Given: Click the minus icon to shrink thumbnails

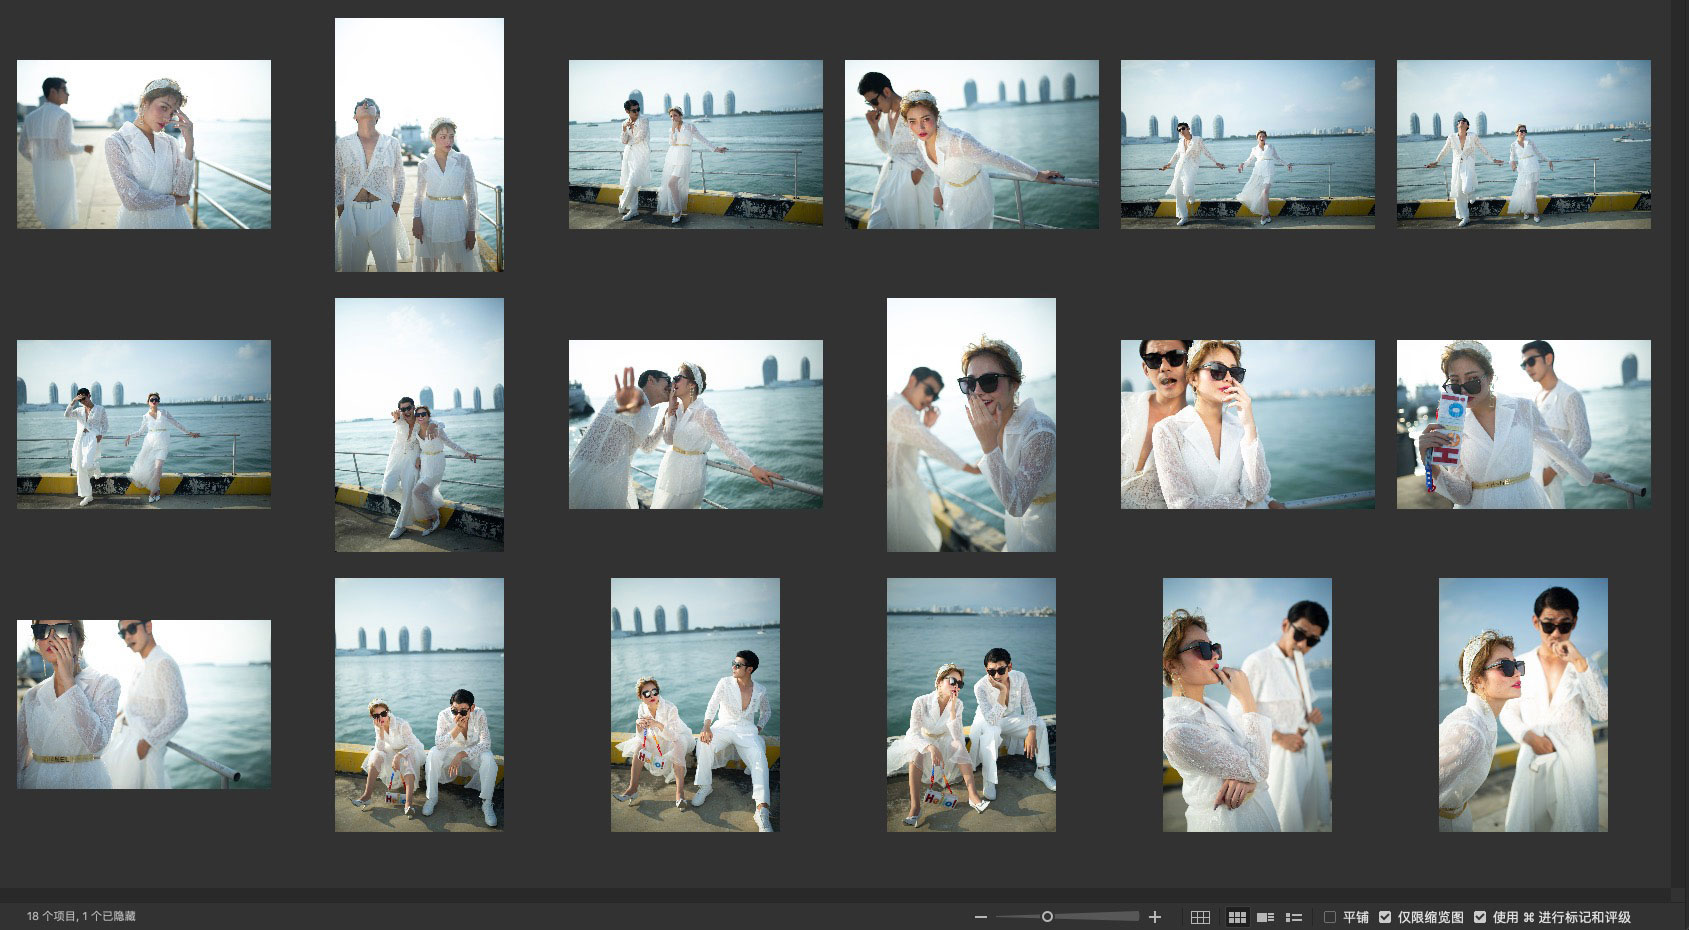Looking at the screenshot, I should coord(981,917).
